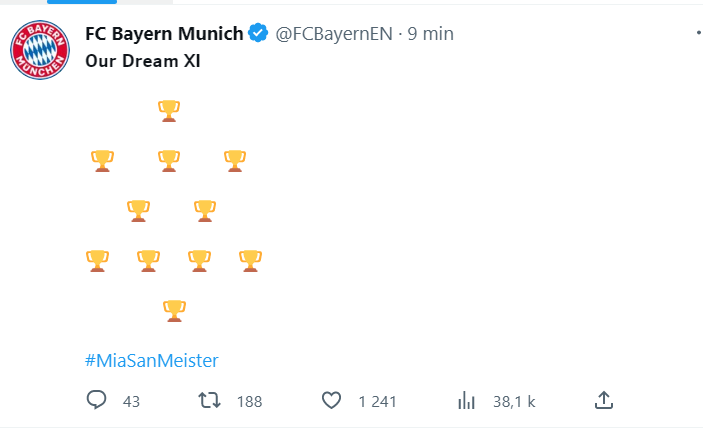Click the blue verified badge
The width and height of the screenshot is (703, 430).
(258, 34)
